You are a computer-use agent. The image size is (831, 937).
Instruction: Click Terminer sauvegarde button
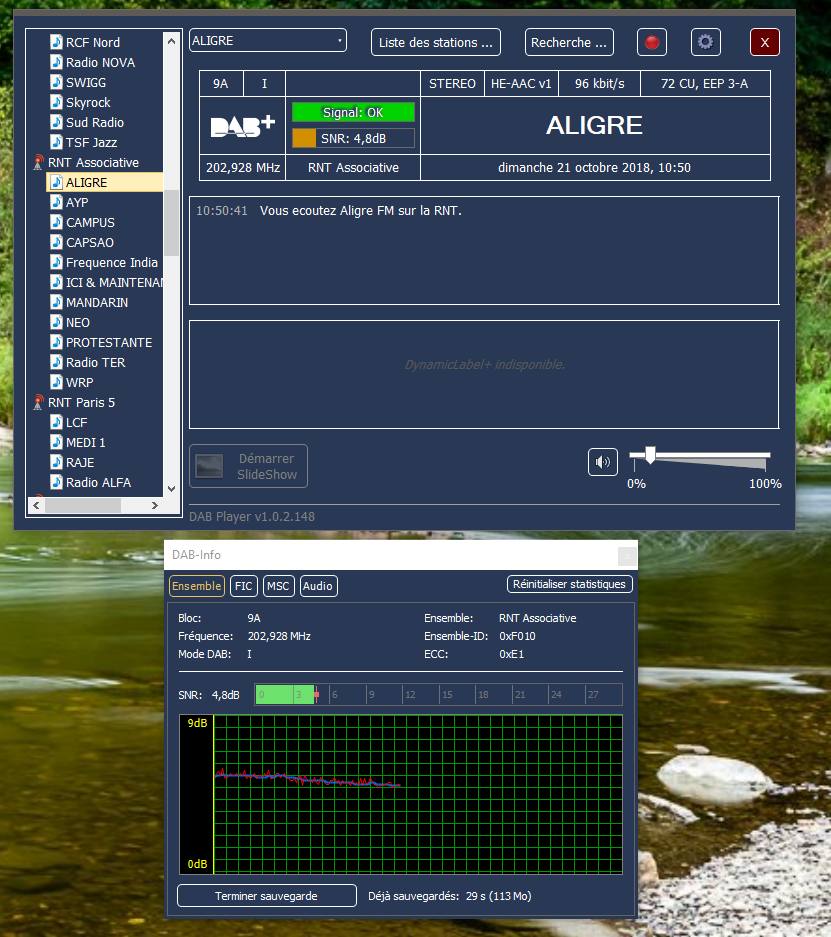[x=266, y=896]
